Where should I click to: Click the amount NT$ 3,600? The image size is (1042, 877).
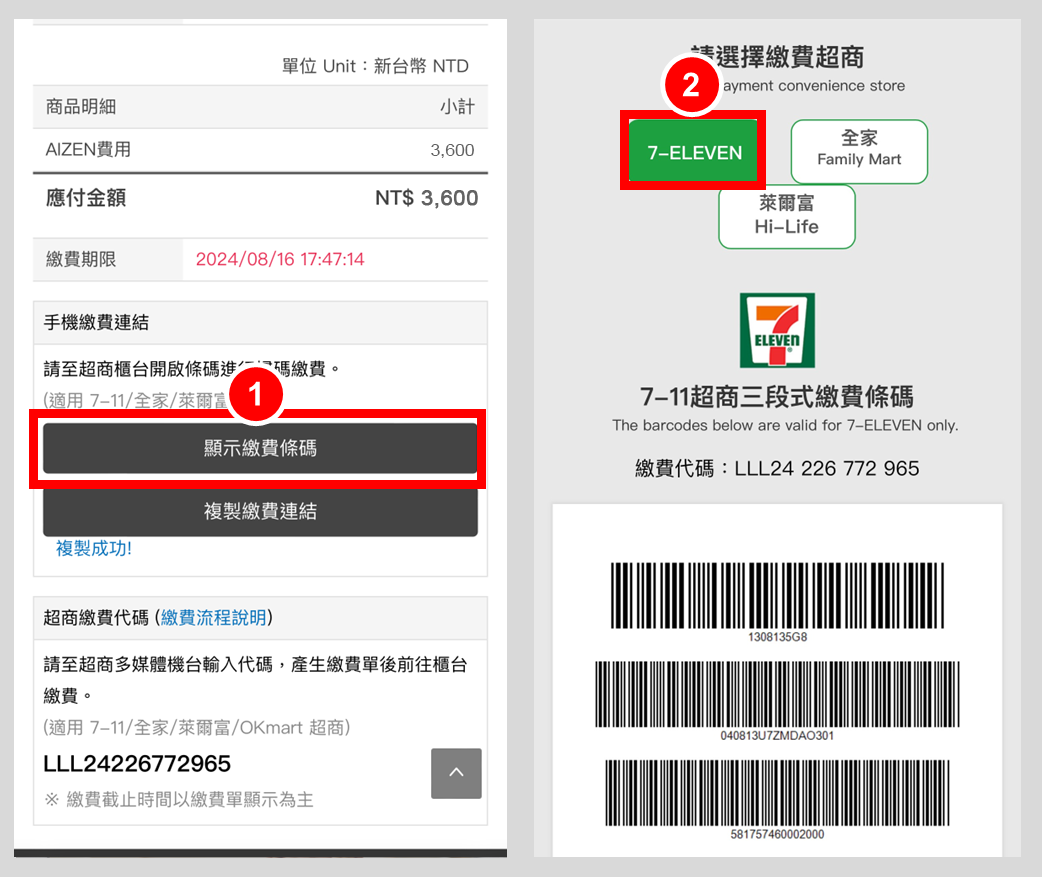(x=426, y=198)
